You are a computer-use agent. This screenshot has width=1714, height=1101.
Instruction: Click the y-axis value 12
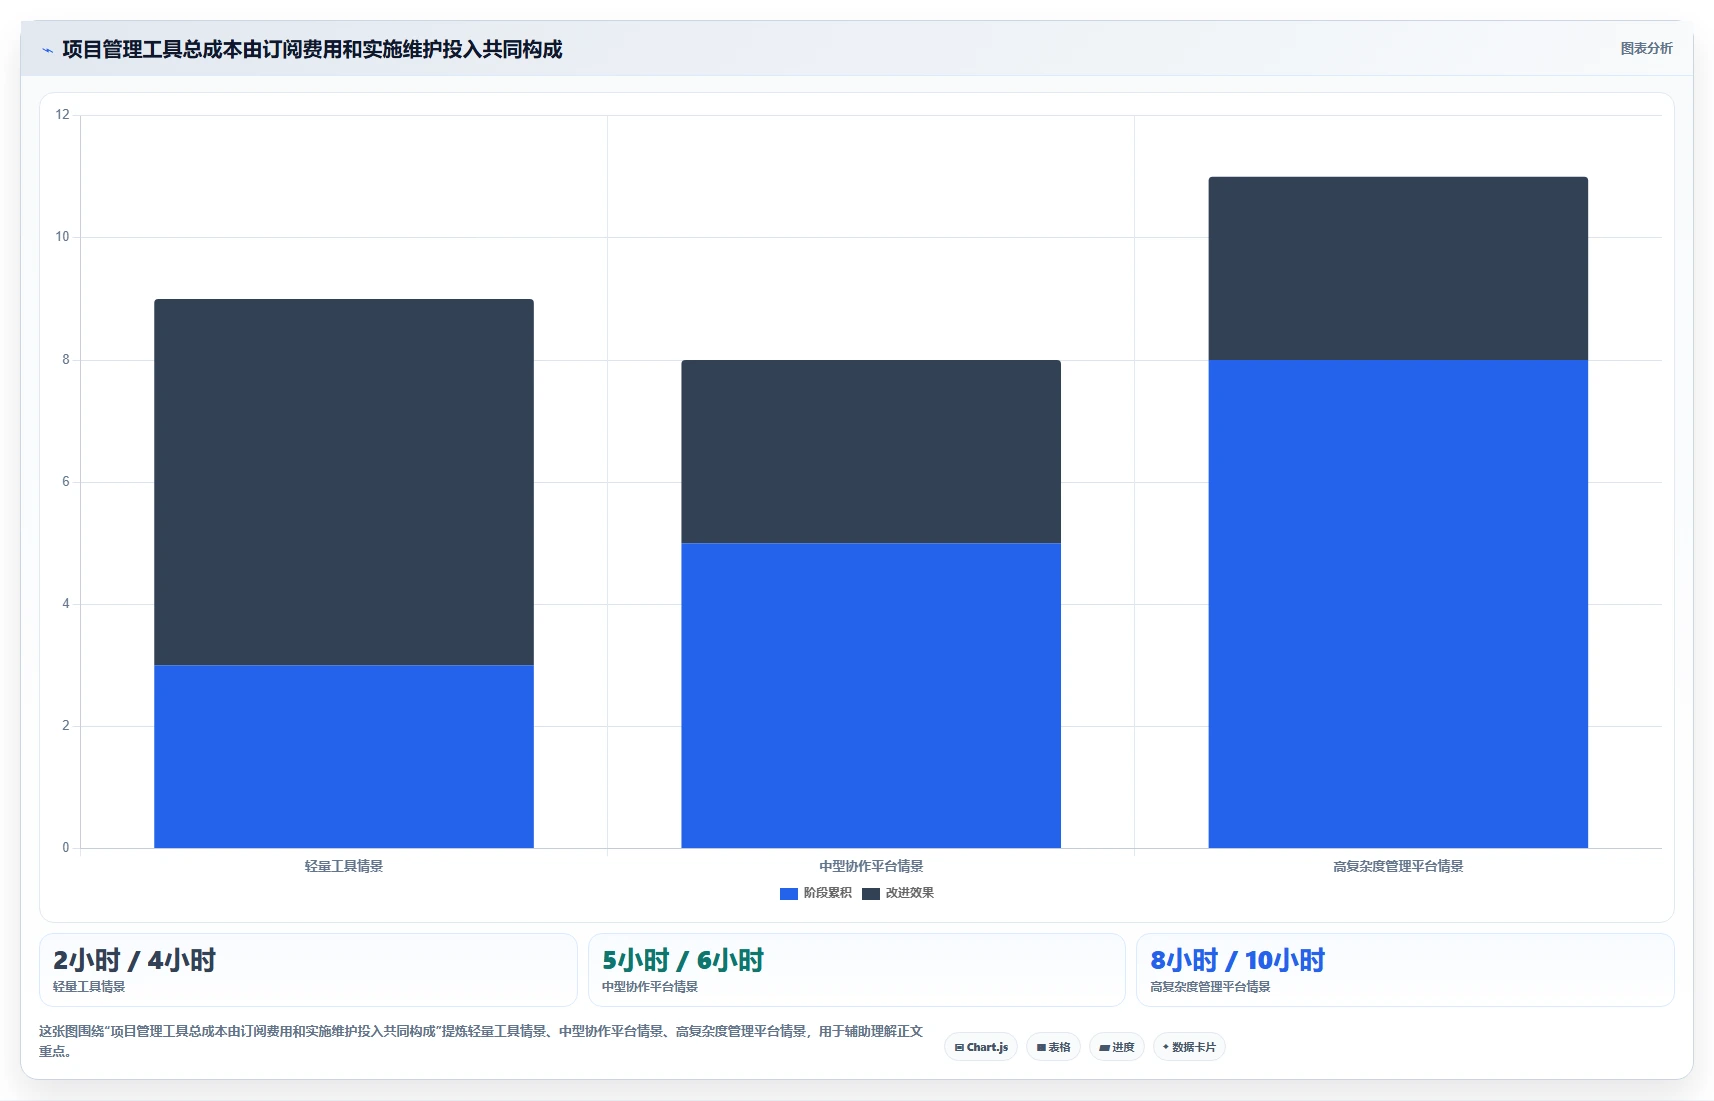63,115
